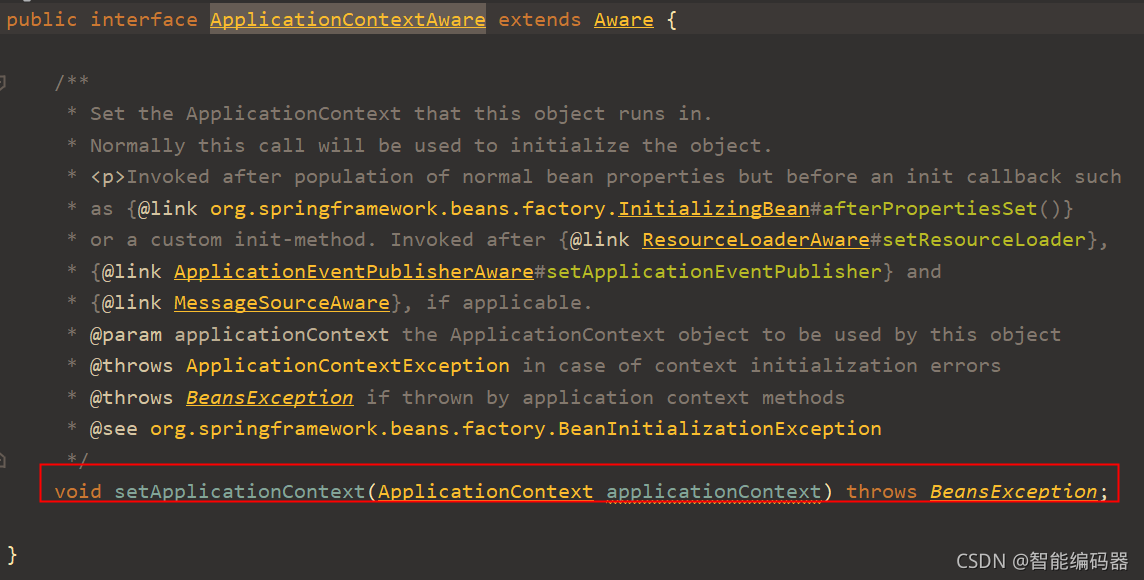Click the 'void' return type

point(78,492)
